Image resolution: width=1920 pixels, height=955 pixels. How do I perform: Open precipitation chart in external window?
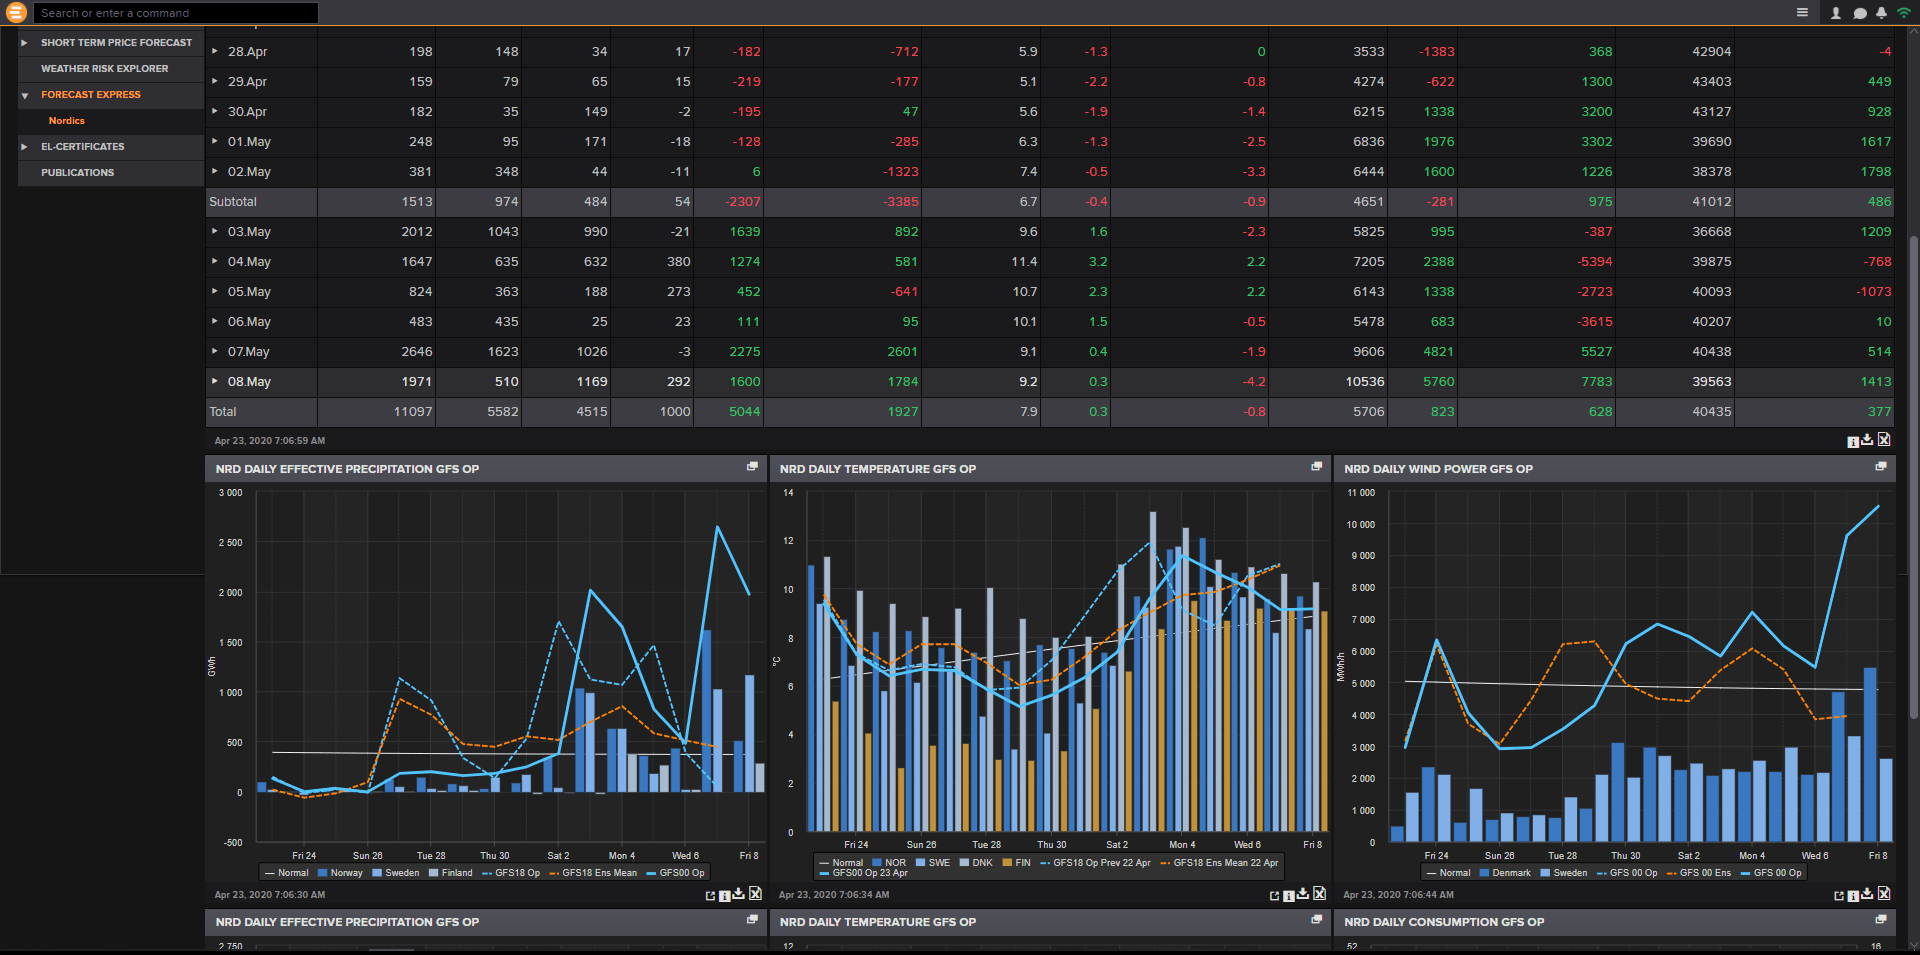[710, 895]
